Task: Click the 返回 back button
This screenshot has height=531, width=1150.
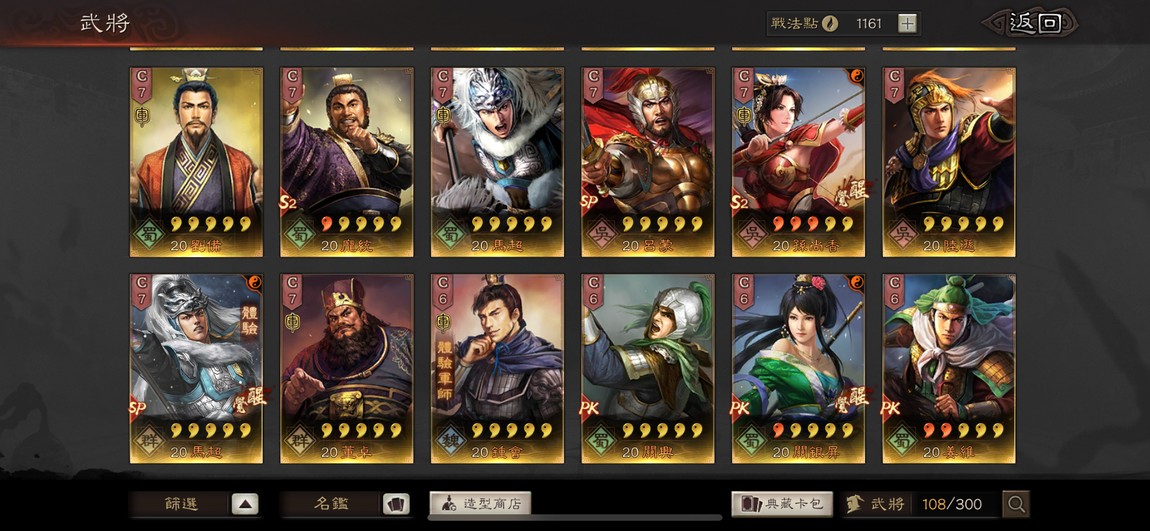Action: 1034,23
